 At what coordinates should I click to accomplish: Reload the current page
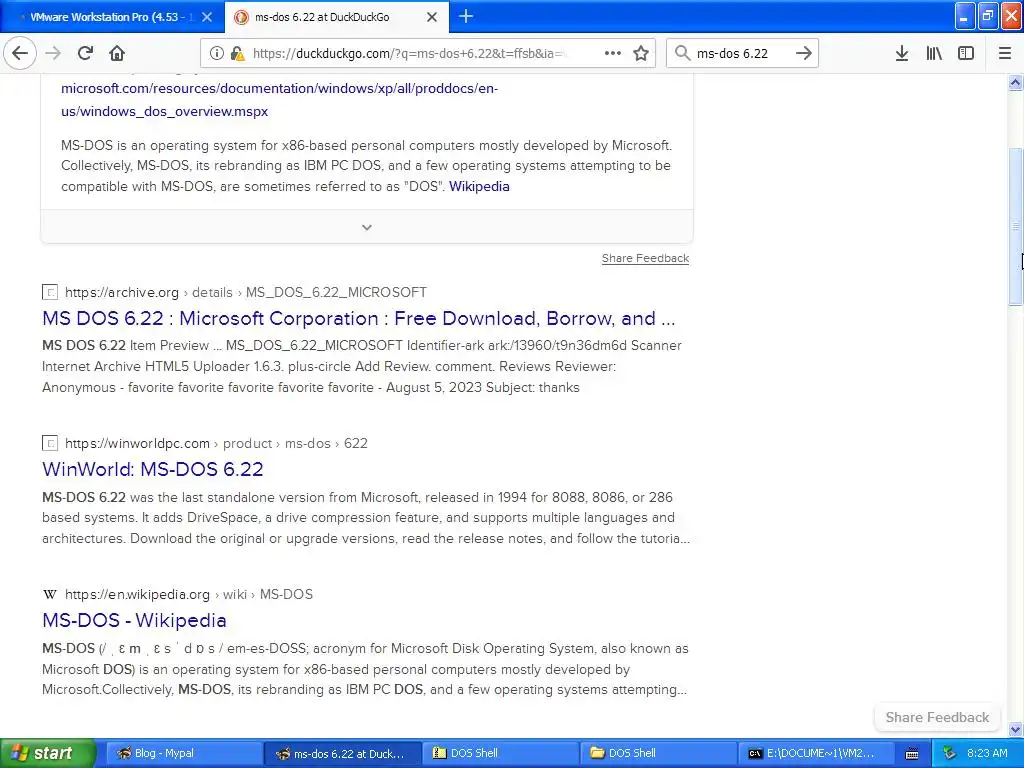click(x=85, y=53)
